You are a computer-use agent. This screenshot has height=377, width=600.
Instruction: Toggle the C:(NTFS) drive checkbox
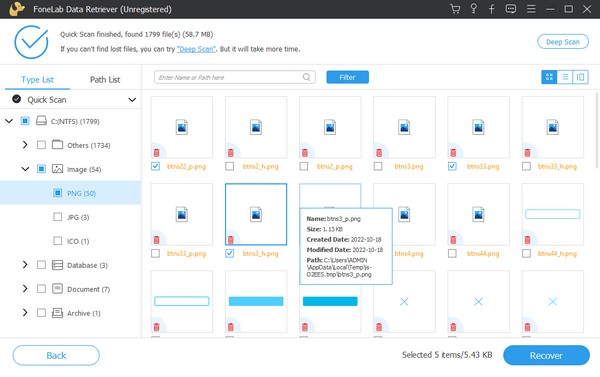(x=25, y=121)
